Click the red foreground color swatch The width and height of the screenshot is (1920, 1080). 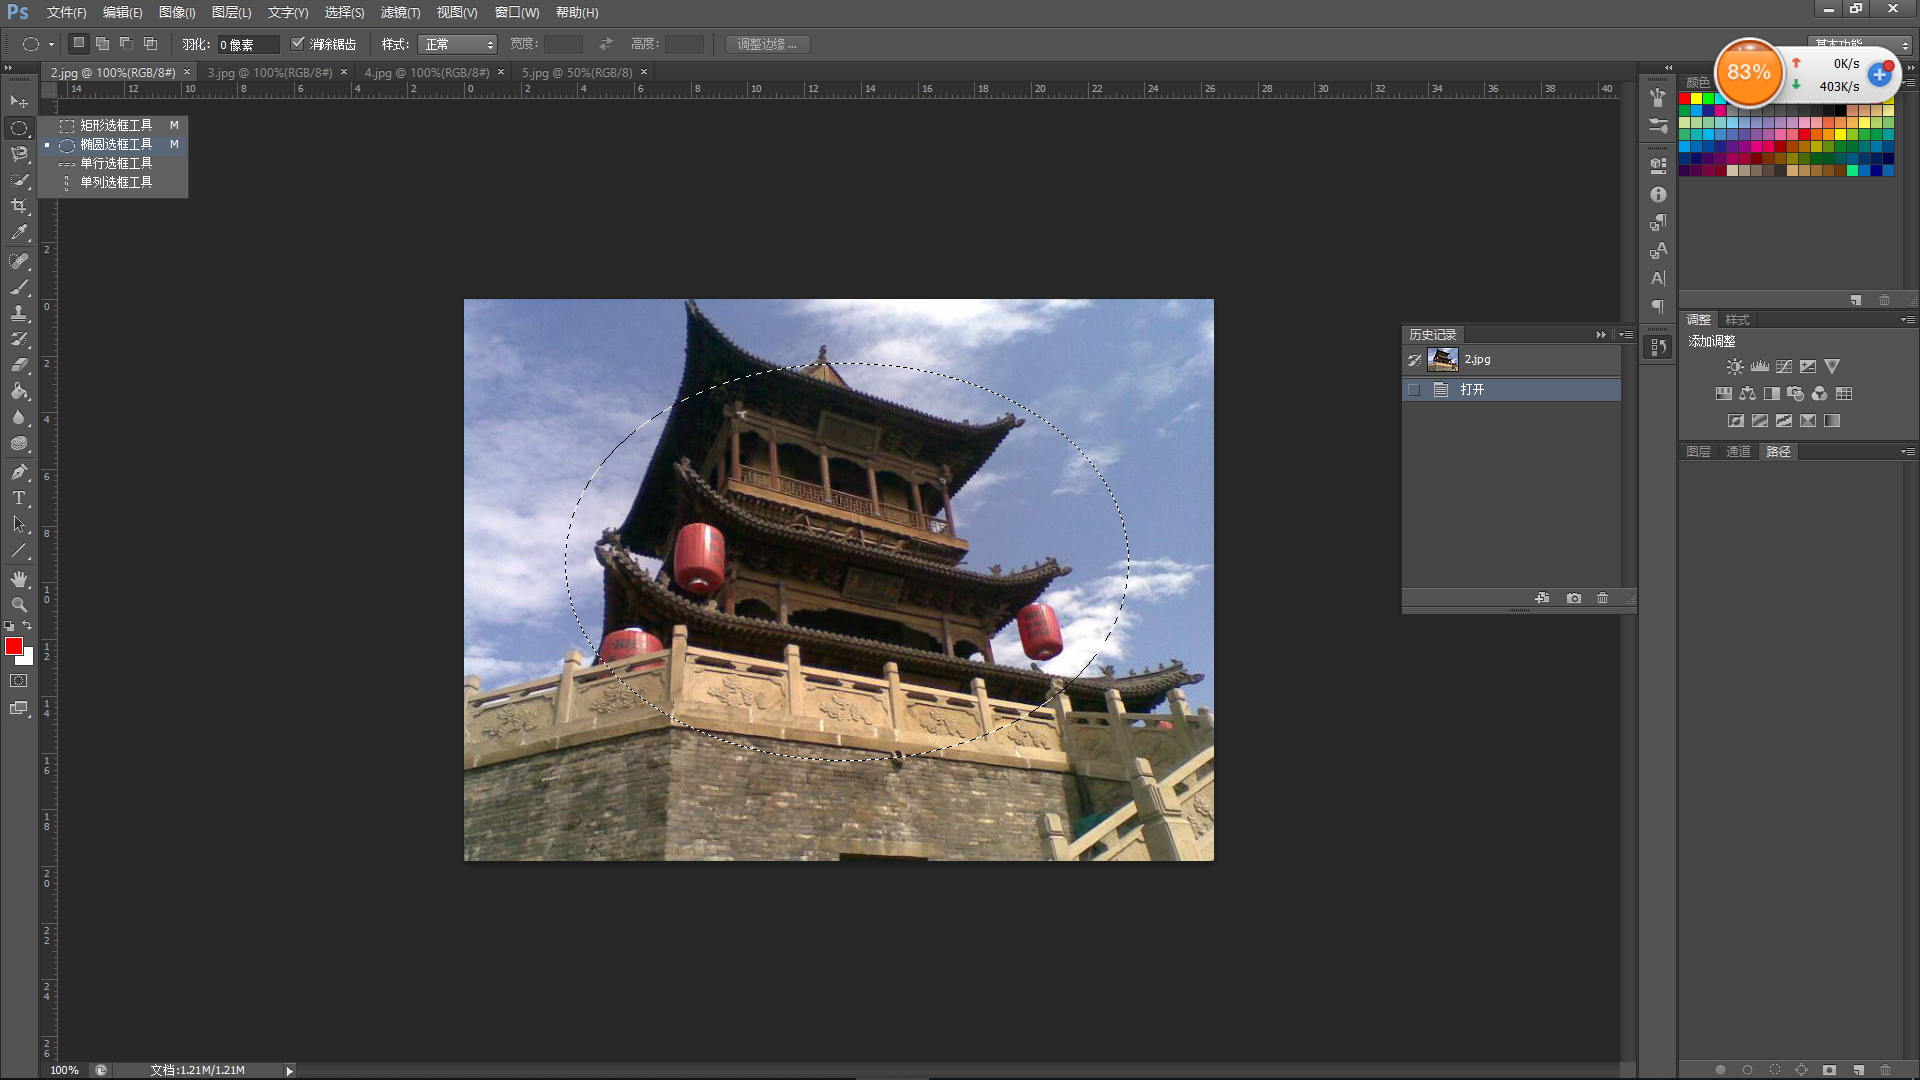(14, 647)
